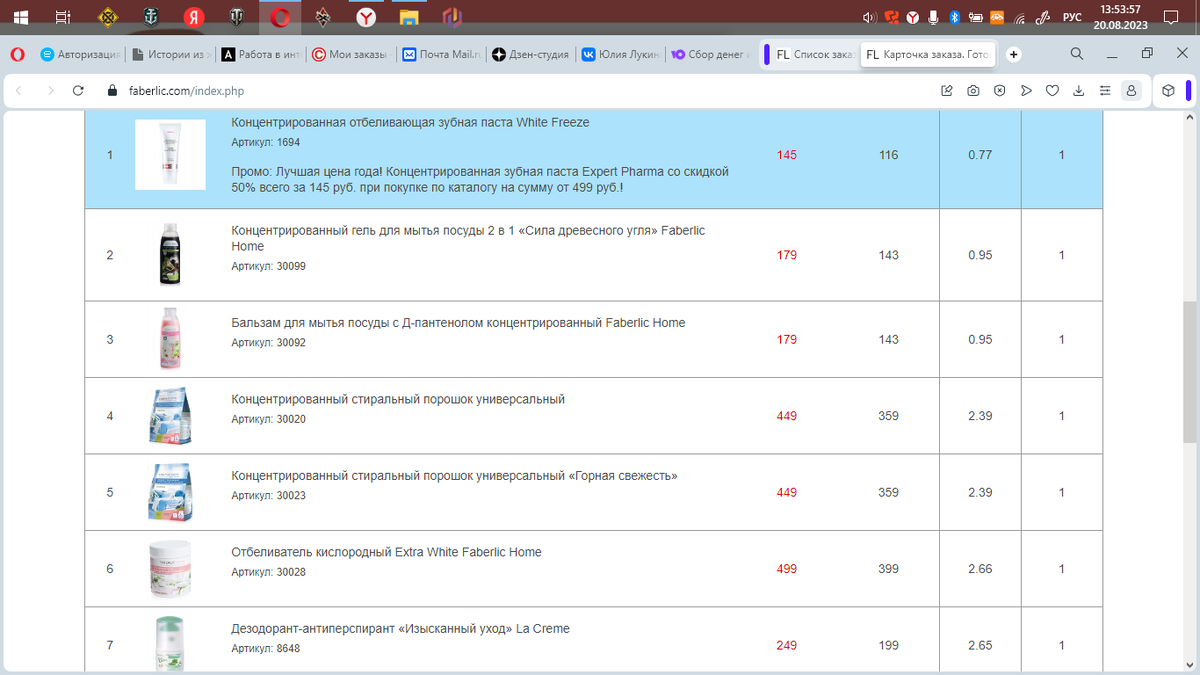This screenshot has height=675, width=1200.
Task: Click Бальзам для мытья посуды product name
Action: [458, 323]
